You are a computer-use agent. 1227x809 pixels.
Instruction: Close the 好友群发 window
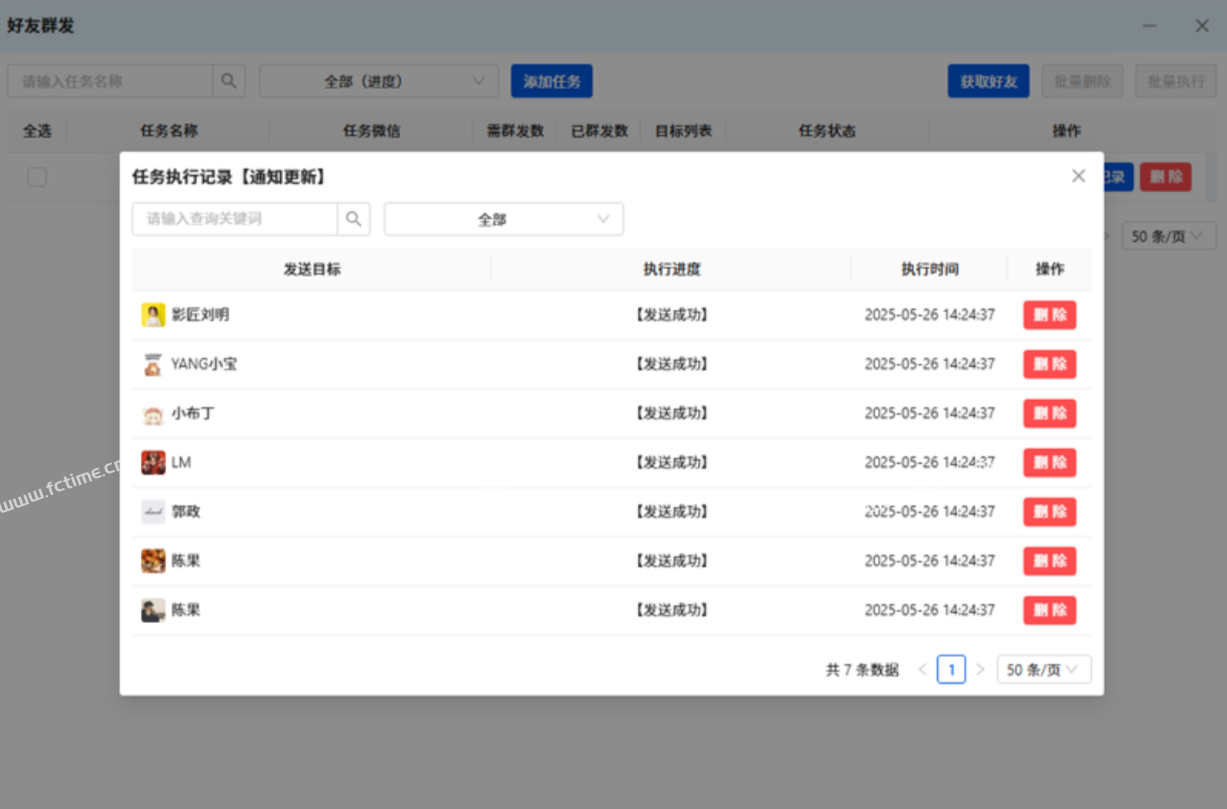click(x=1202, y=26)
